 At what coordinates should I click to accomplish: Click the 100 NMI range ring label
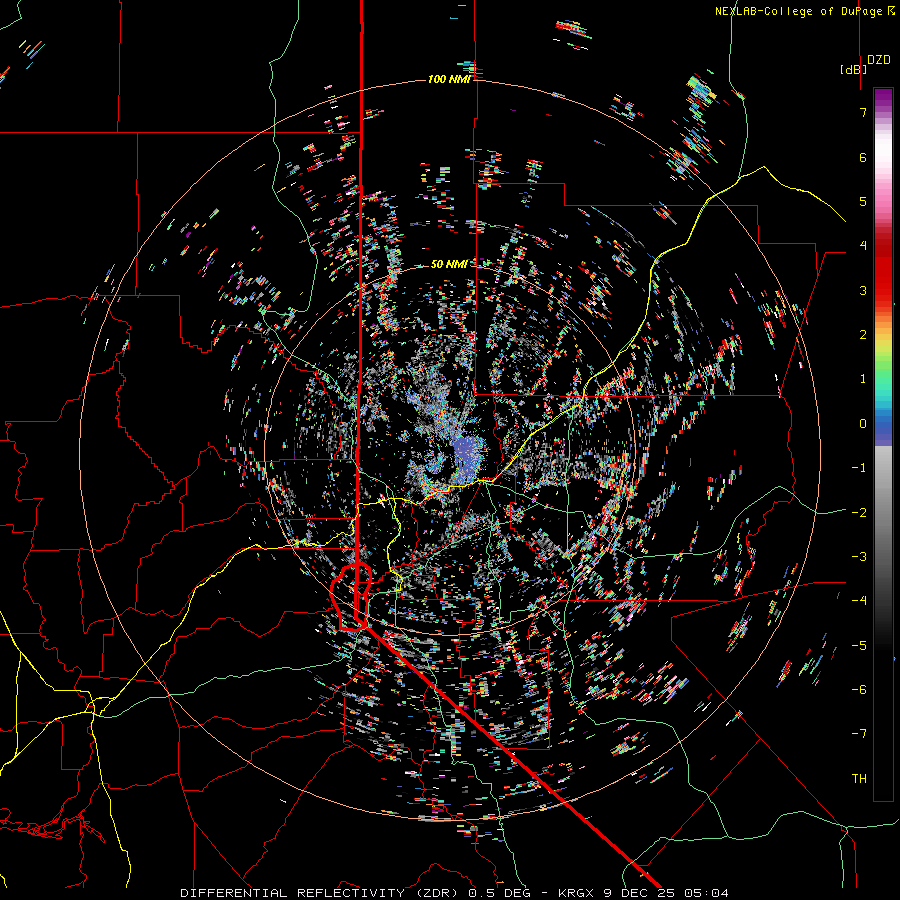click(x=449, y=79)
